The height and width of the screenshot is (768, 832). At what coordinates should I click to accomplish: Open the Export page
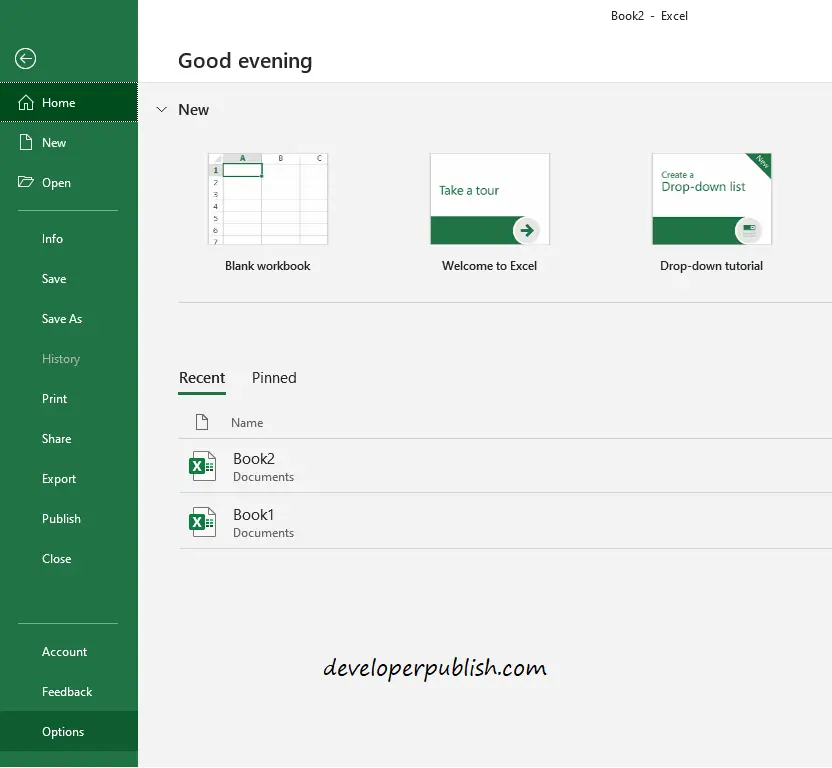pyautogui.click(x=69, y=479)
